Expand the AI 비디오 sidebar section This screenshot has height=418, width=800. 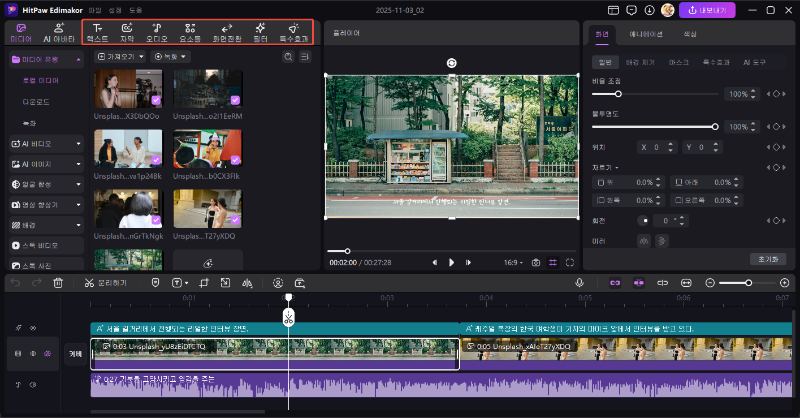[x=46, y=143]
